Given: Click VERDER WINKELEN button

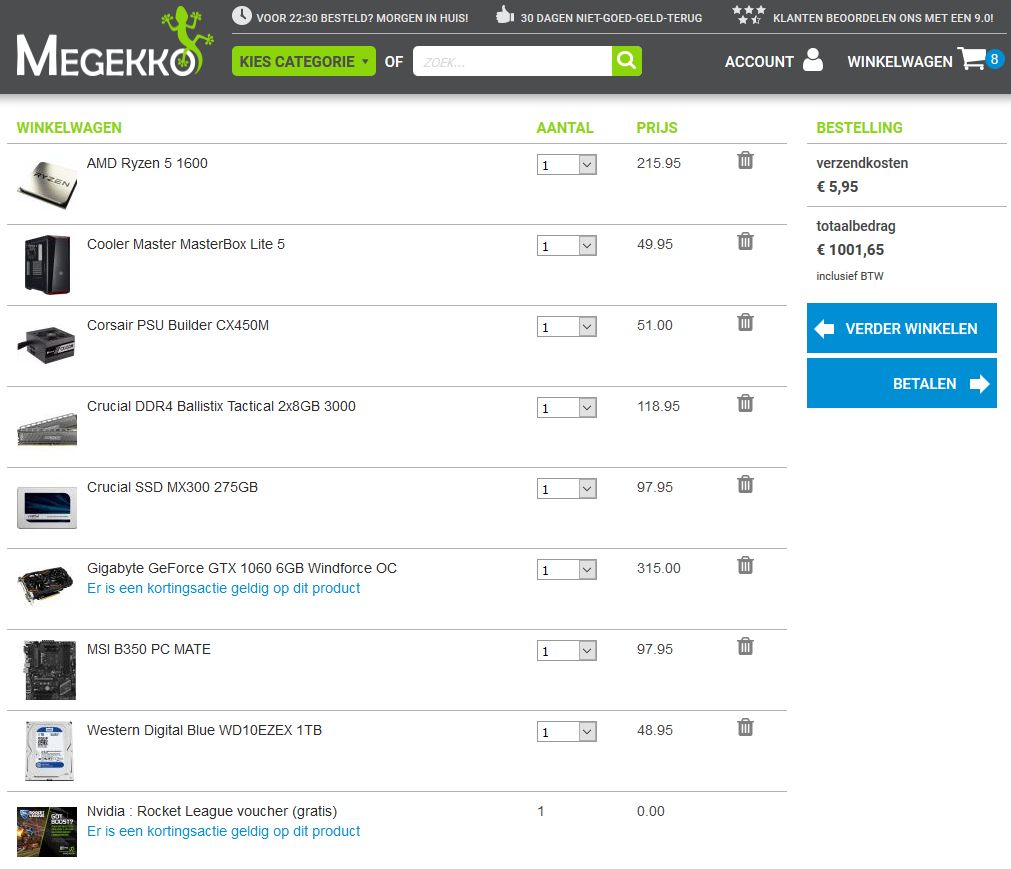Looking at the screenshot, I should pos(901,328).
